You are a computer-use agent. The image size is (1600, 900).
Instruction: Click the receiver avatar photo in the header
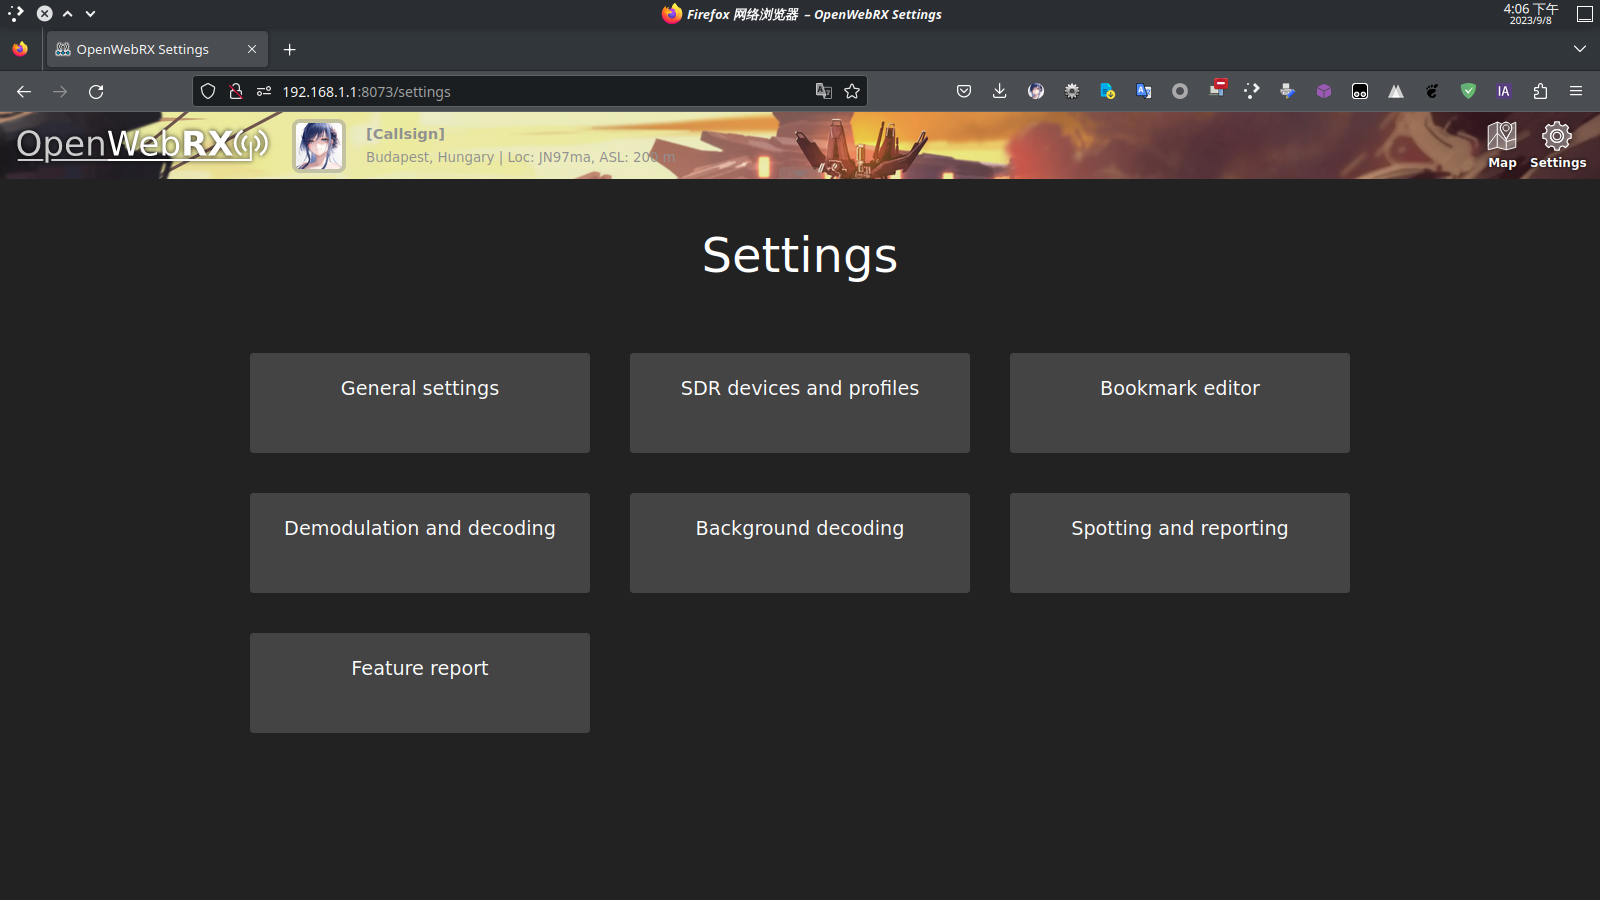(318, 145)
